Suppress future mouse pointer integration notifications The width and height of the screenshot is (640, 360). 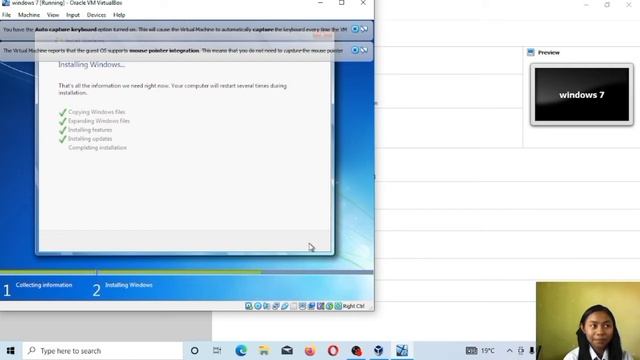(364, 50)
